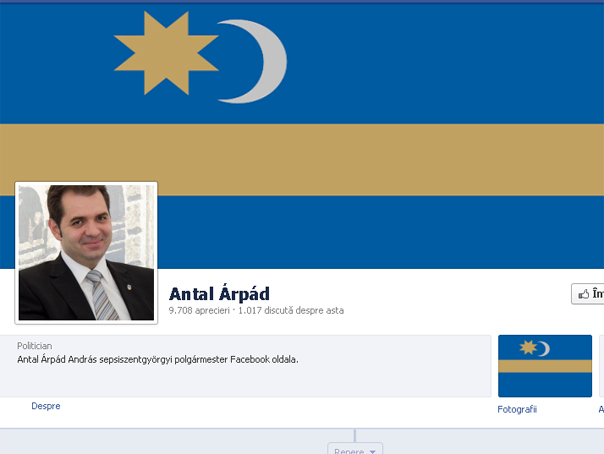This screenshot has width=604, height=454.
Task: Open the Fotografii flag thumbnail
Action: pos(545,366)
